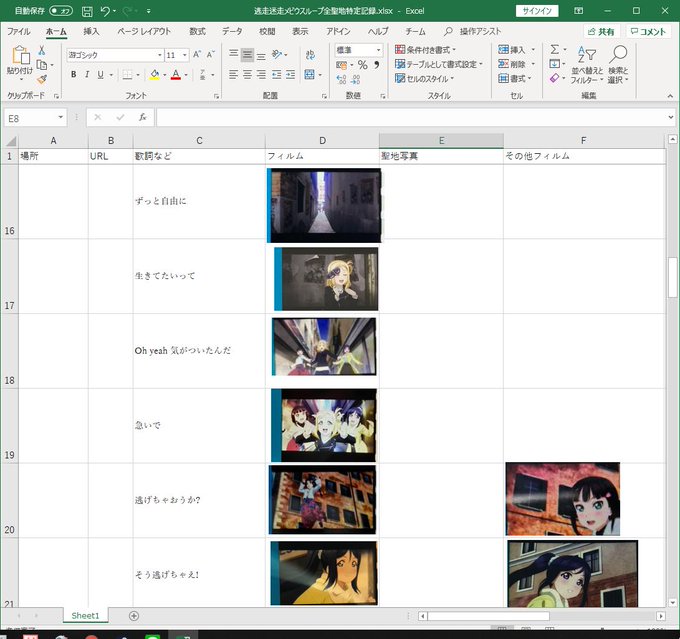This screenshot has width=680, height=639.
Task: Toggle align text left
Action: [x=233, y=75]
